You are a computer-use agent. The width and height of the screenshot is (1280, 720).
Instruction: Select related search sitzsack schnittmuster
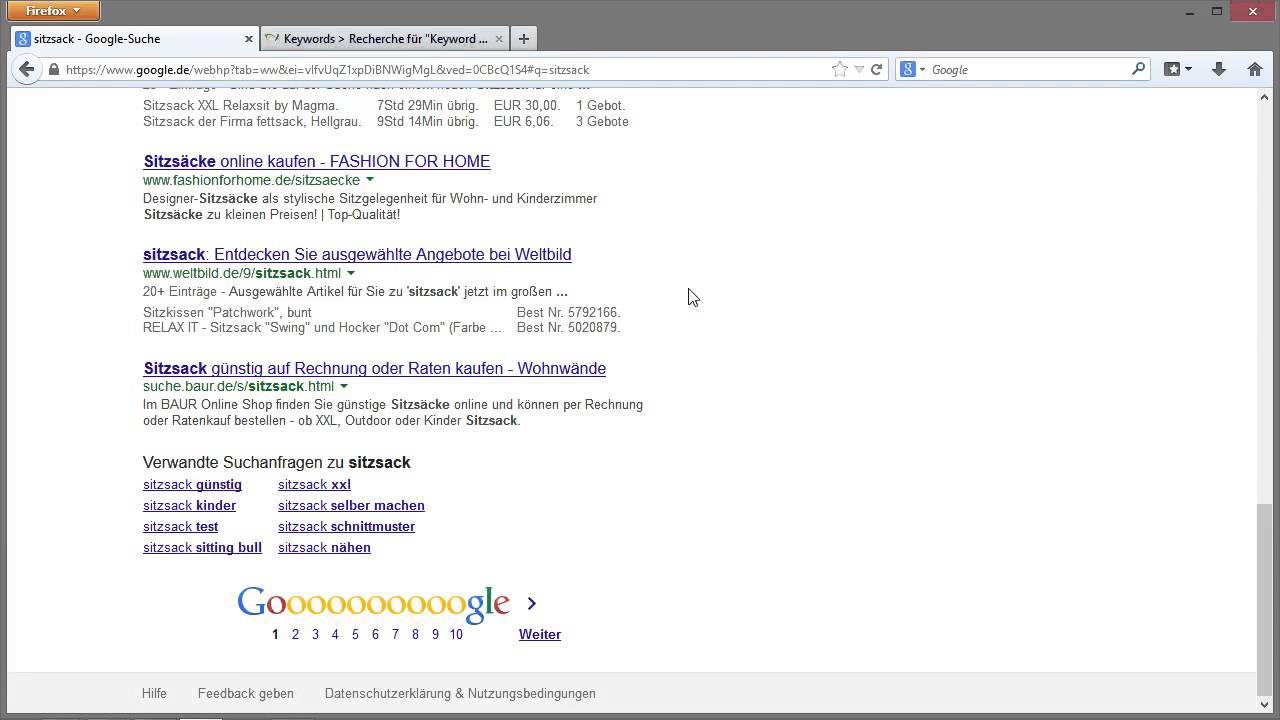coord(346,526)
